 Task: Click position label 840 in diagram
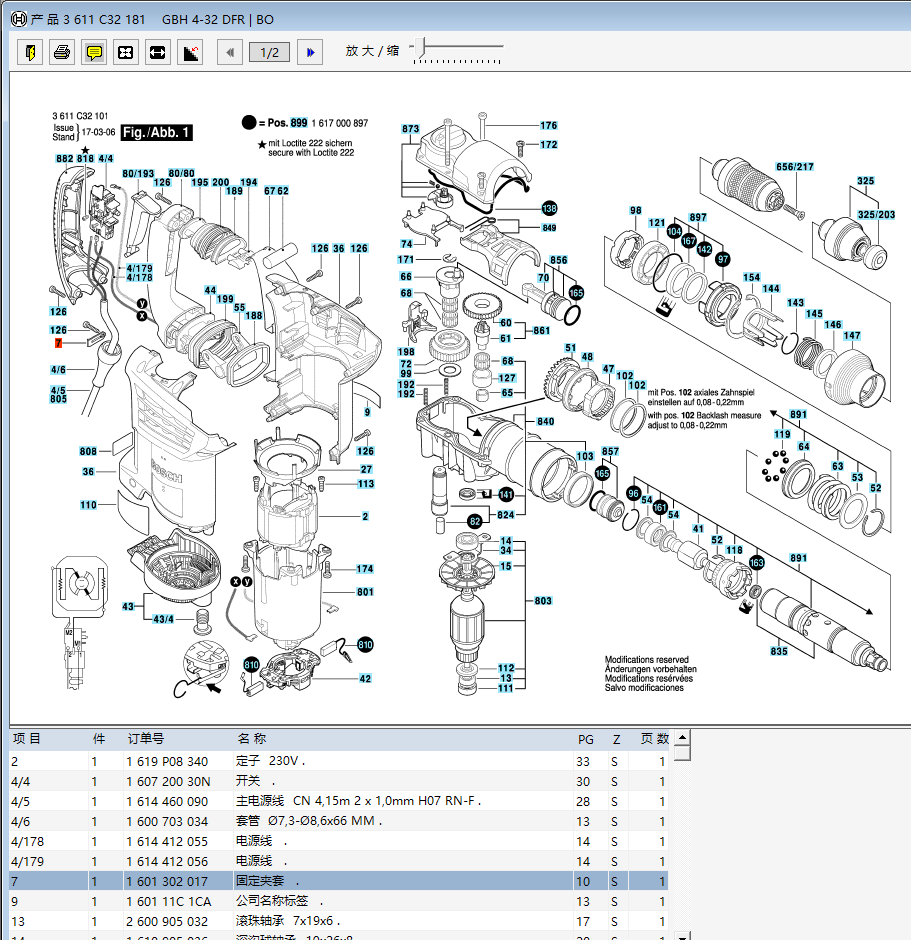[x=545, y=421]
